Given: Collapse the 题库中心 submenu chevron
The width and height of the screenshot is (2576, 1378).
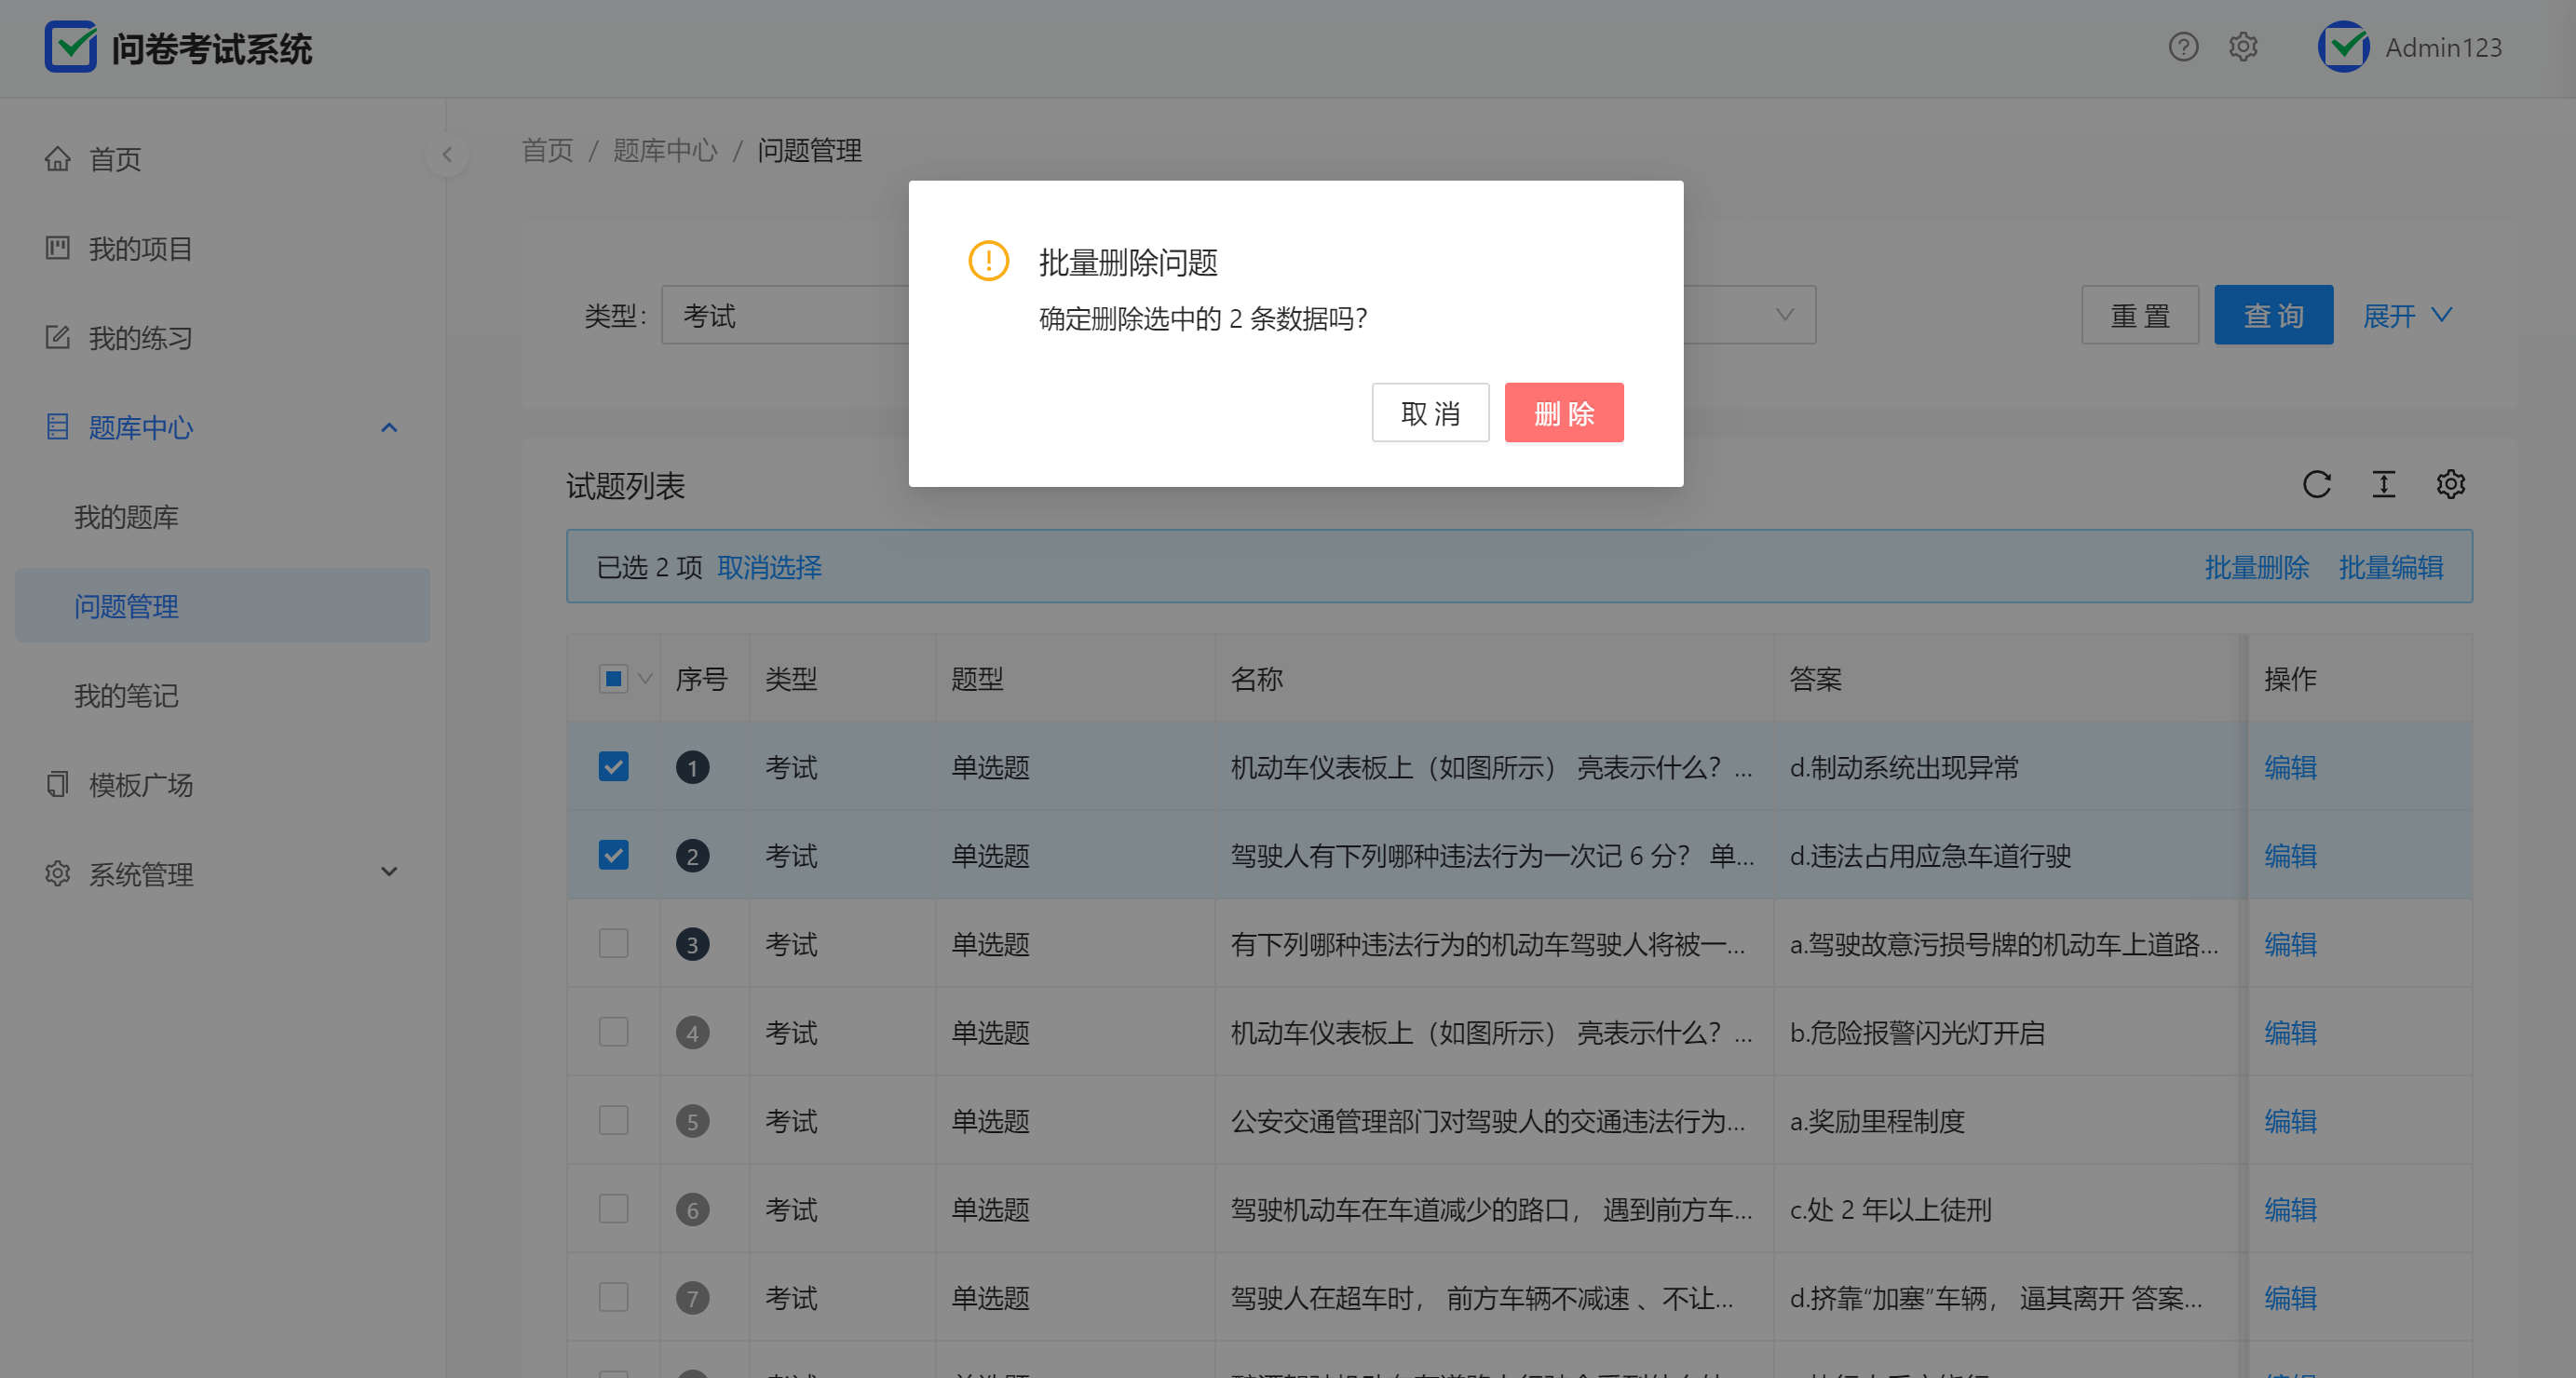Looking at the screenshot, I should (389, 428).
